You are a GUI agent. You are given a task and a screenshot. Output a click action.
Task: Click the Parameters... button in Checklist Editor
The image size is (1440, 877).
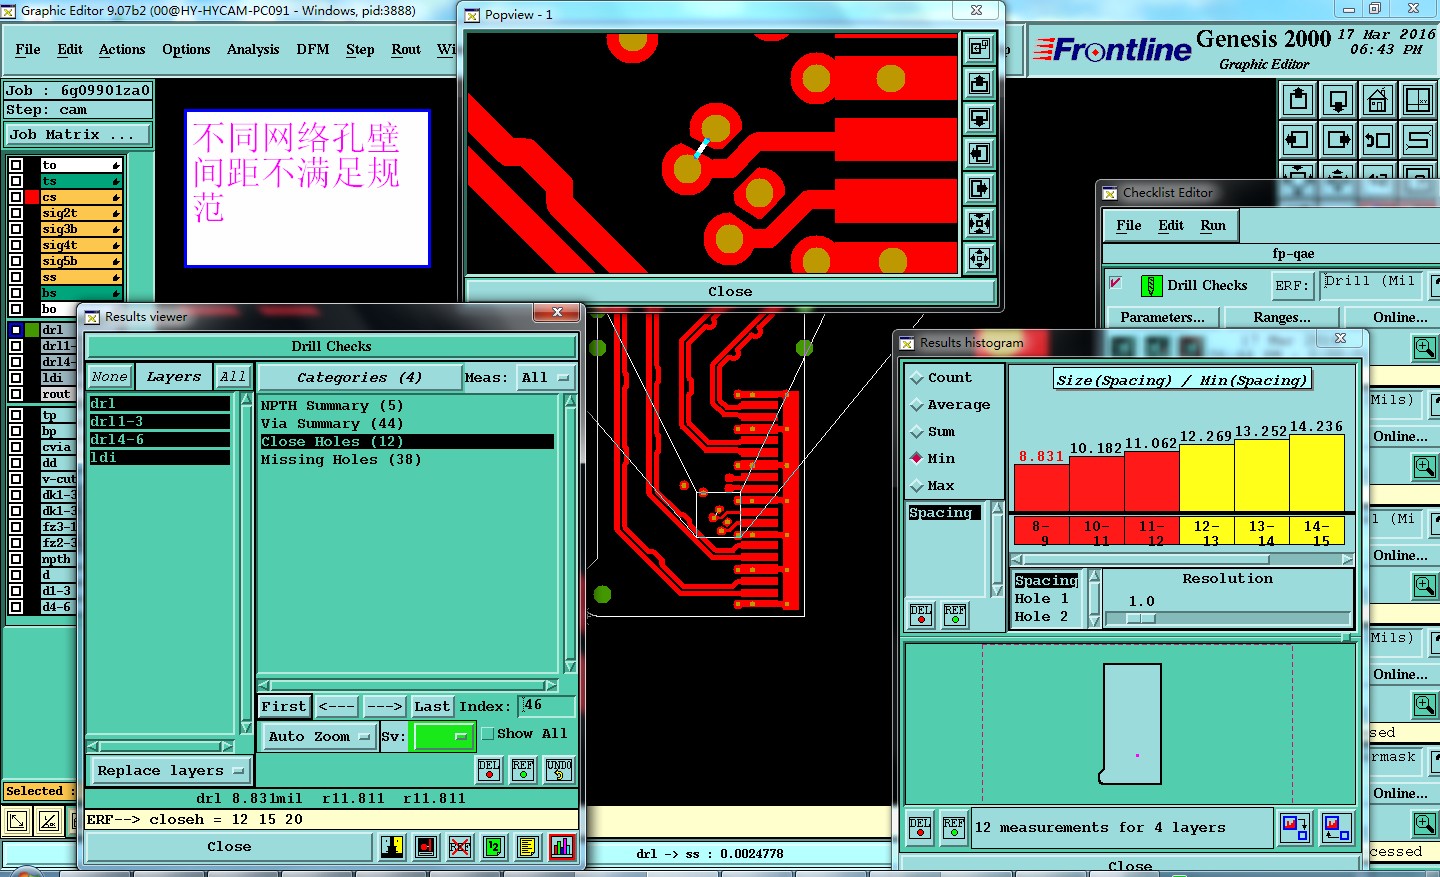click(1162, 318)
